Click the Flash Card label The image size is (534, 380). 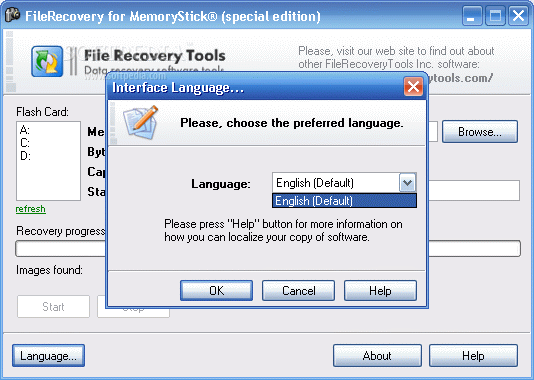tap(42, 112)
